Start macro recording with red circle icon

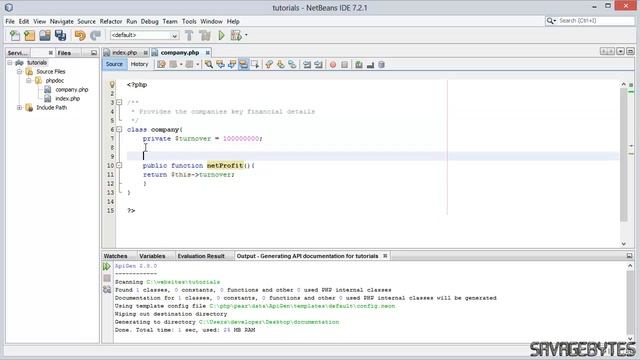point(333,64)
